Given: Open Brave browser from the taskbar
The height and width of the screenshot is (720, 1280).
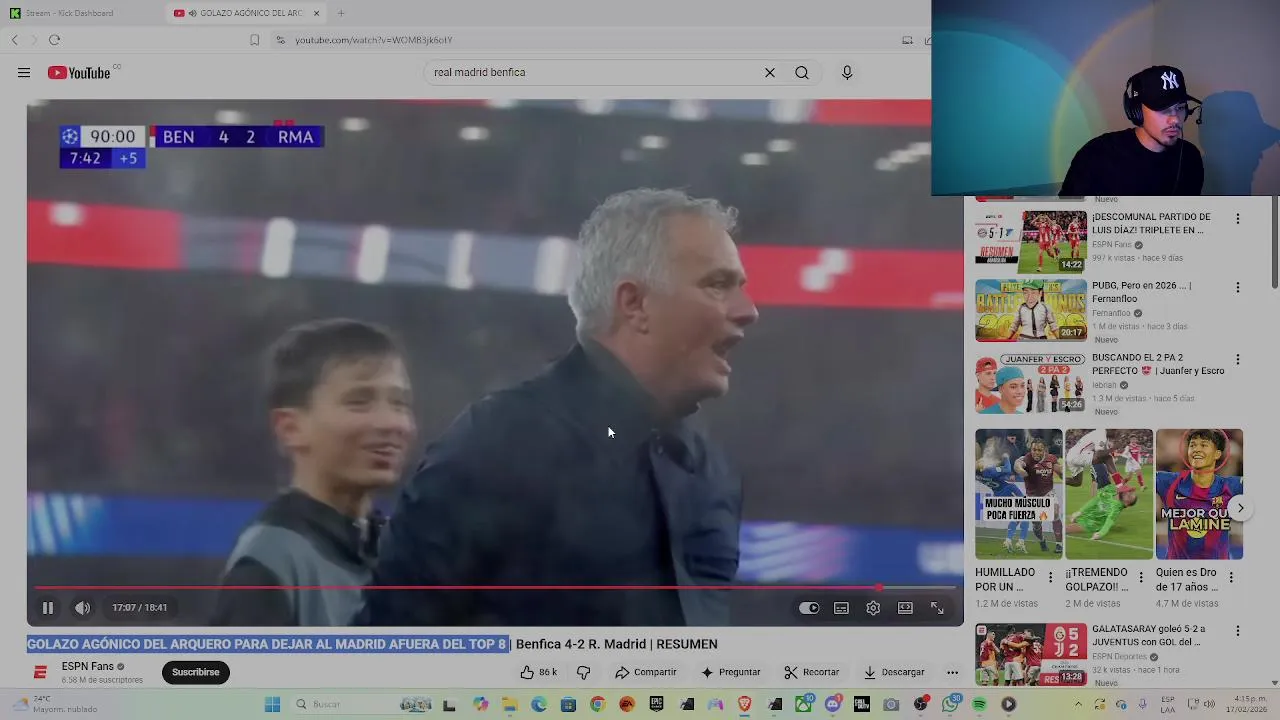Looking at the screenshot, I should (x=745, y=704).
